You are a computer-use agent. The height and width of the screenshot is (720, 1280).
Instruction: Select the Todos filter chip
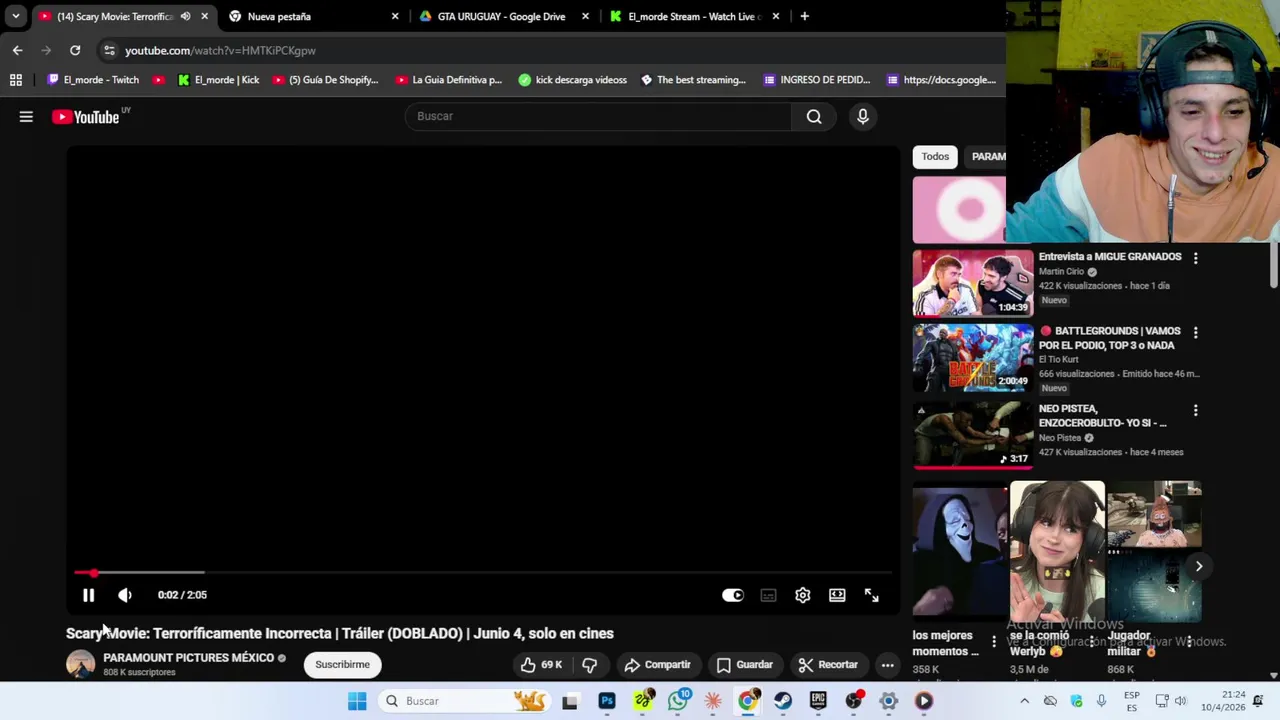tap(935, 156)
